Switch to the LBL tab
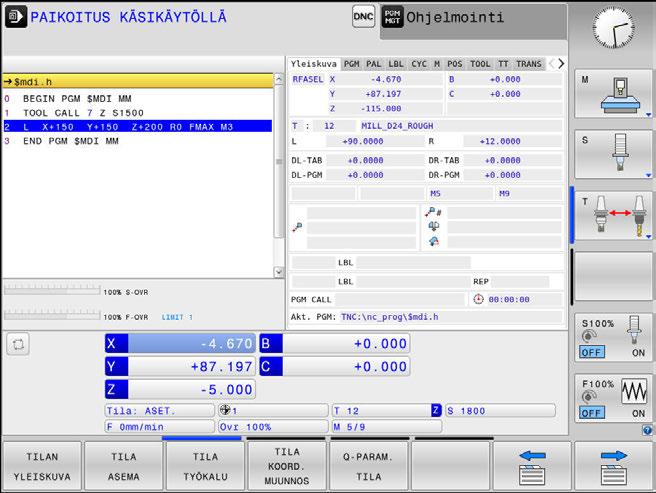 396,64
